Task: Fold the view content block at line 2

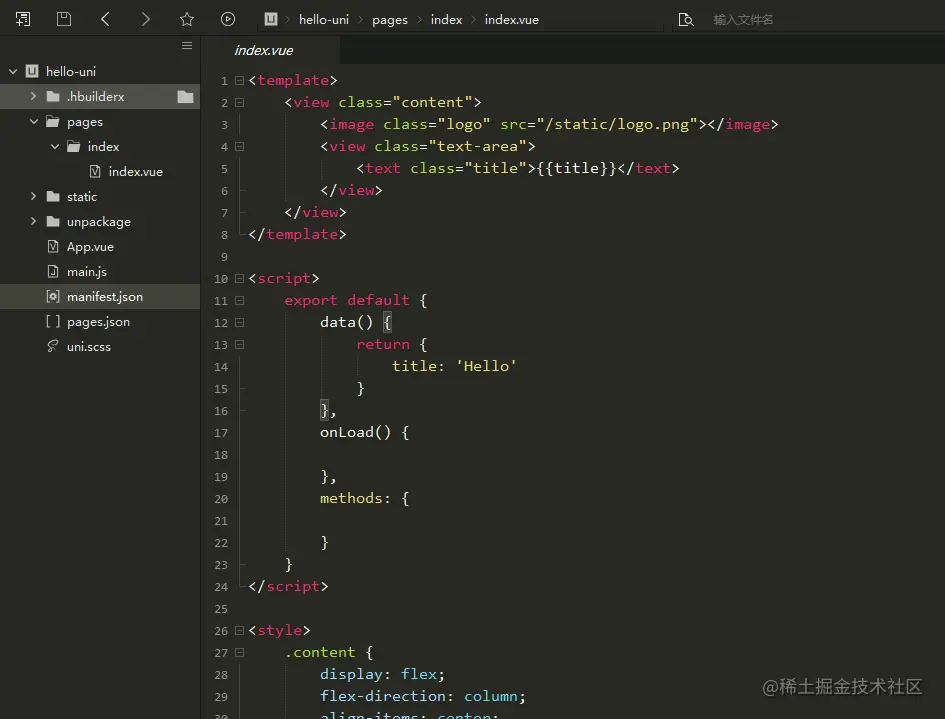Action: coord(239,102)
